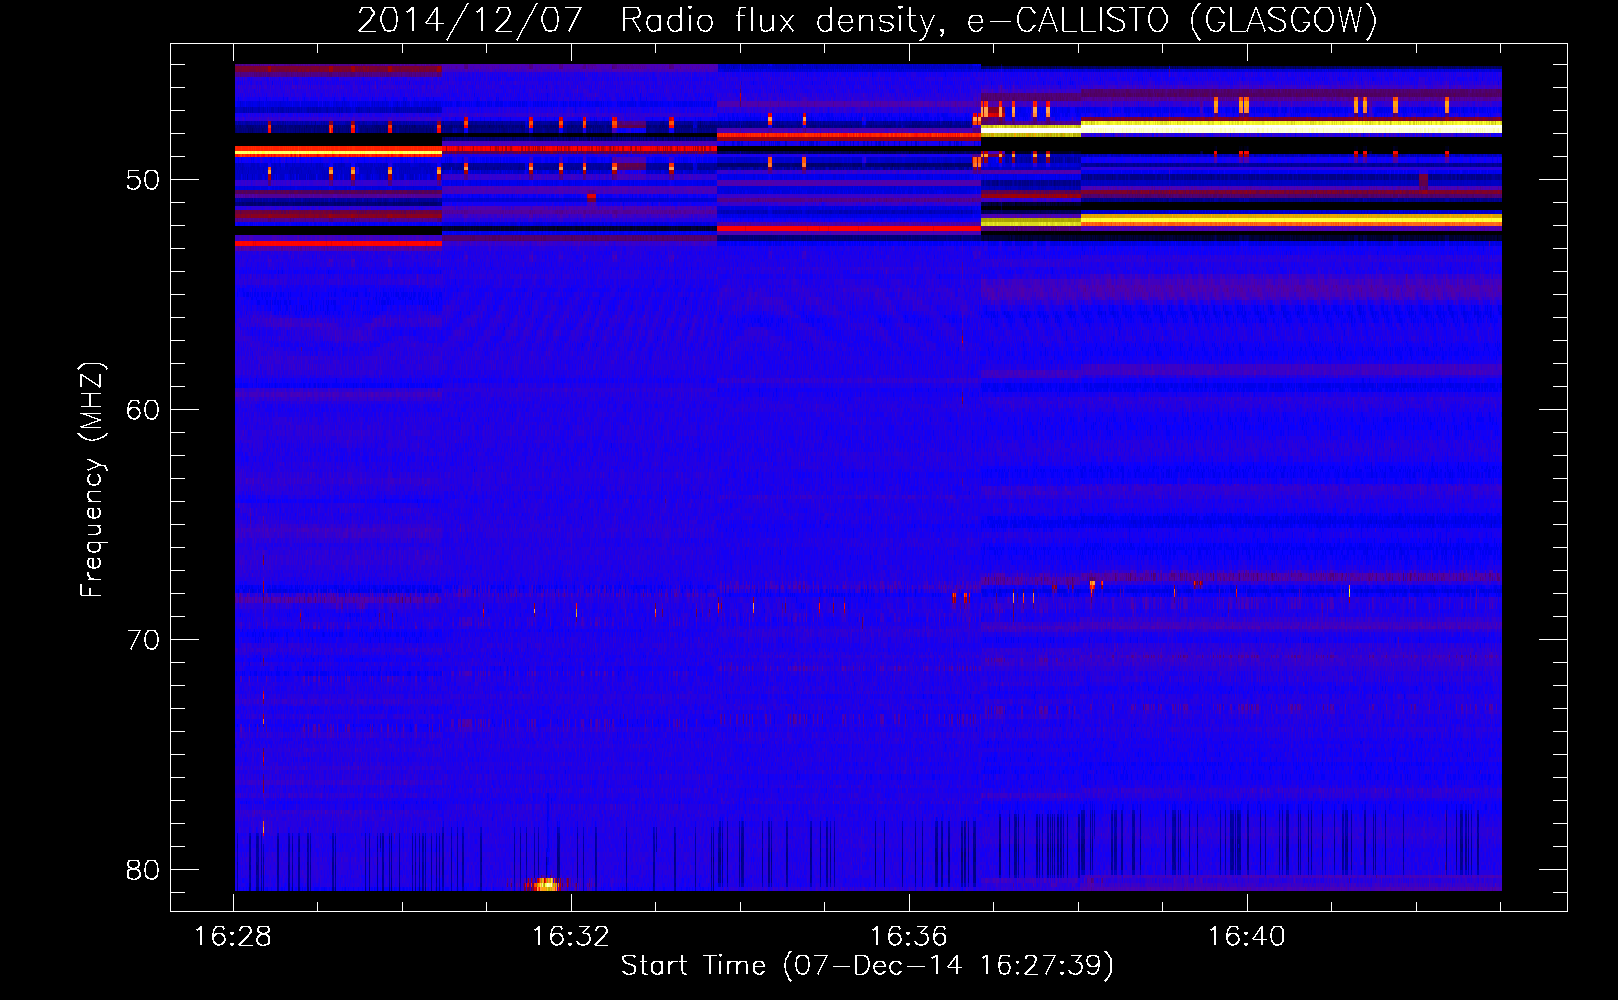Click the 16:28 time tick label
The width and height of the screenshot is (1618, 1000).
(x=234, y=937)
